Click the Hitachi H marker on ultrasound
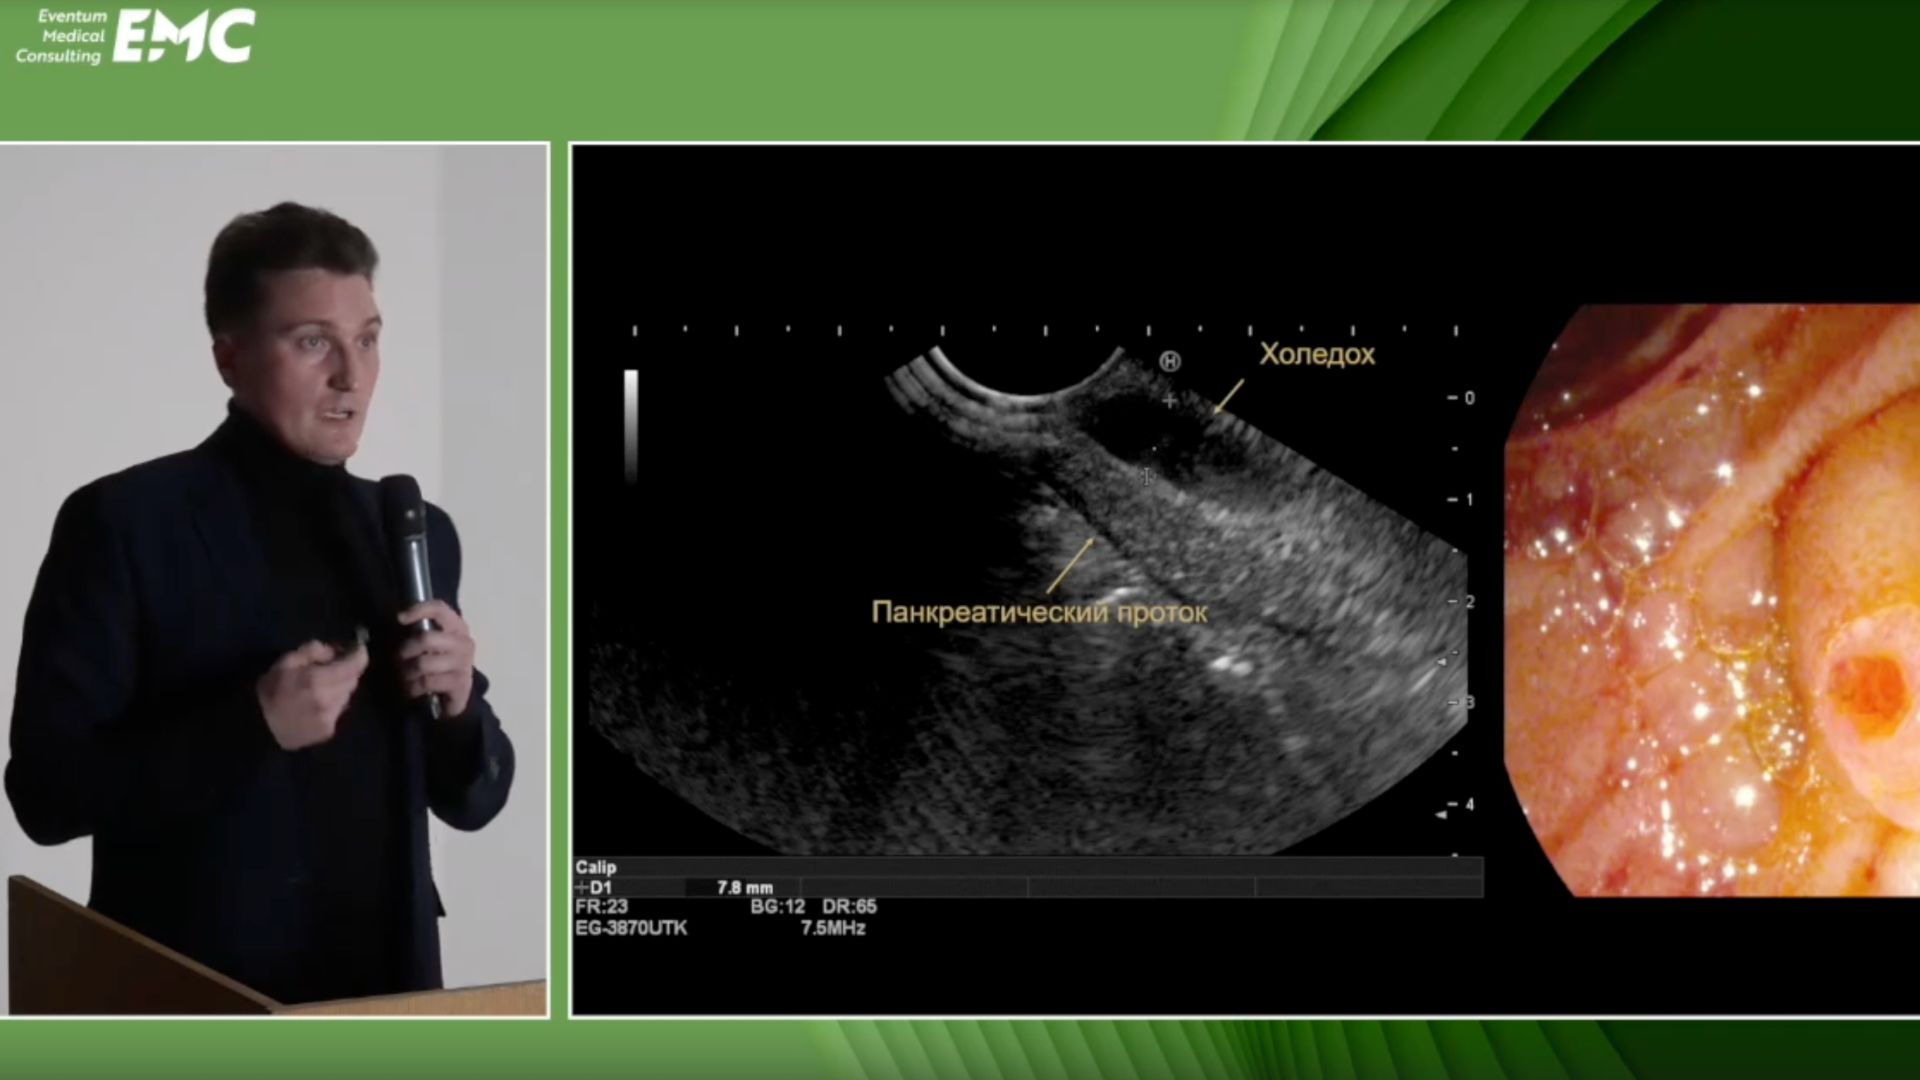The width and height of the screenshot is (1920, 1080). click(1170, 362)
